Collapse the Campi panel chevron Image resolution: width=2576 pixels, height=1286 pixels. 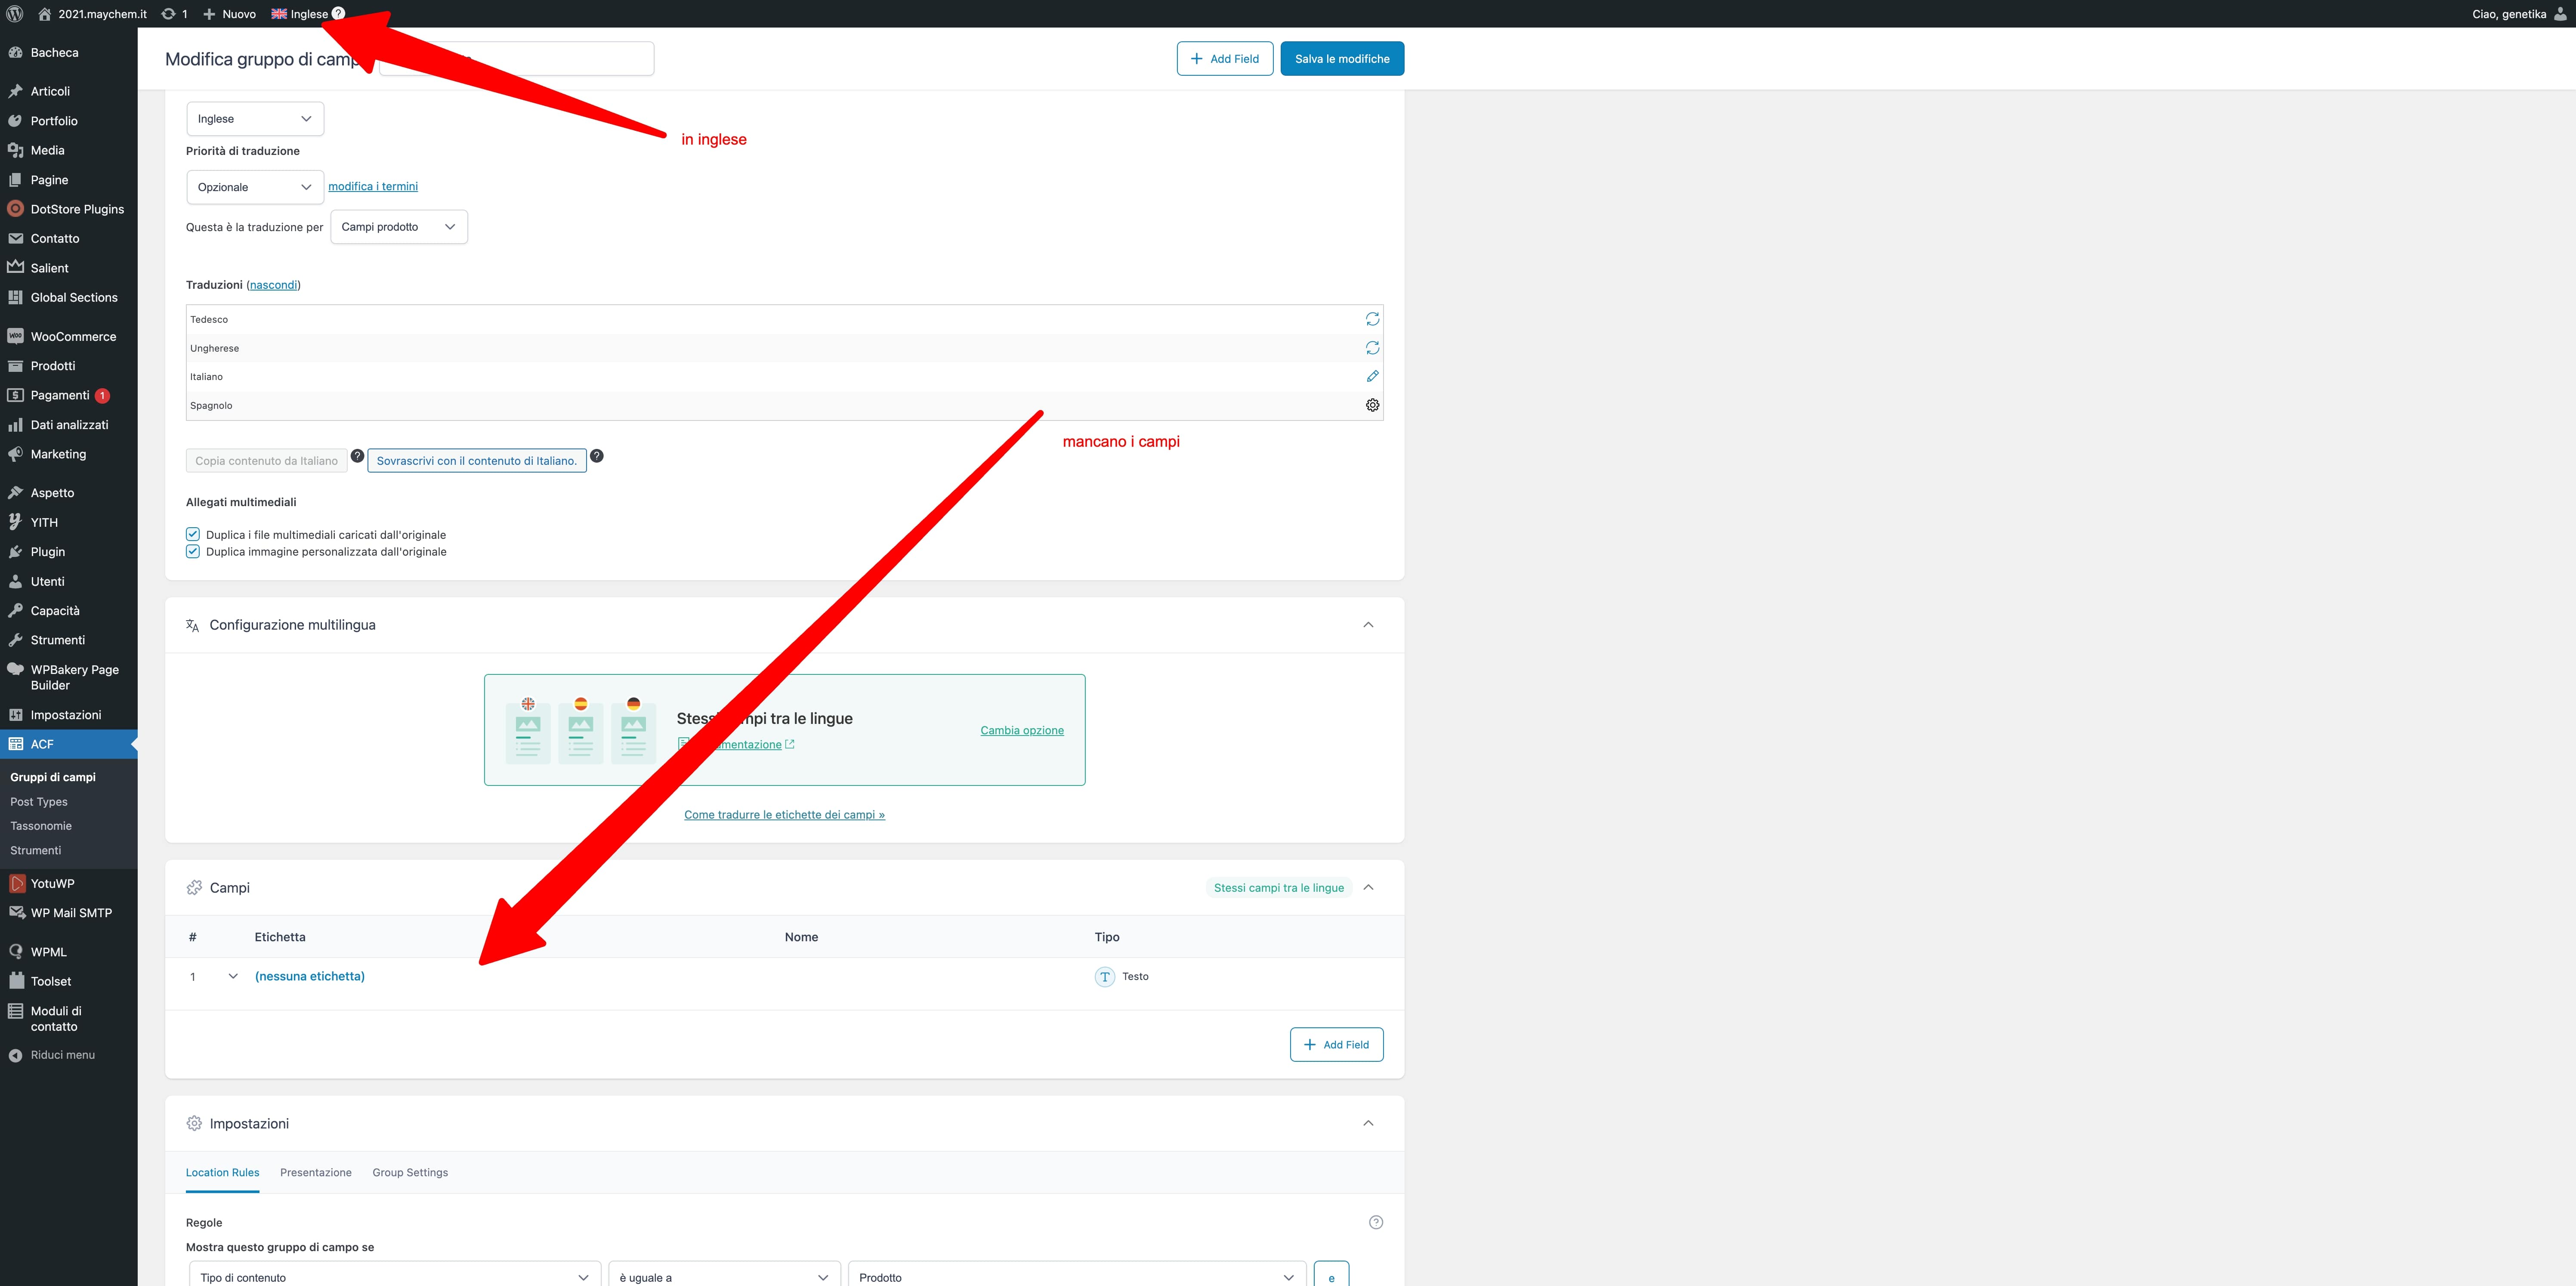point(1368,887)
